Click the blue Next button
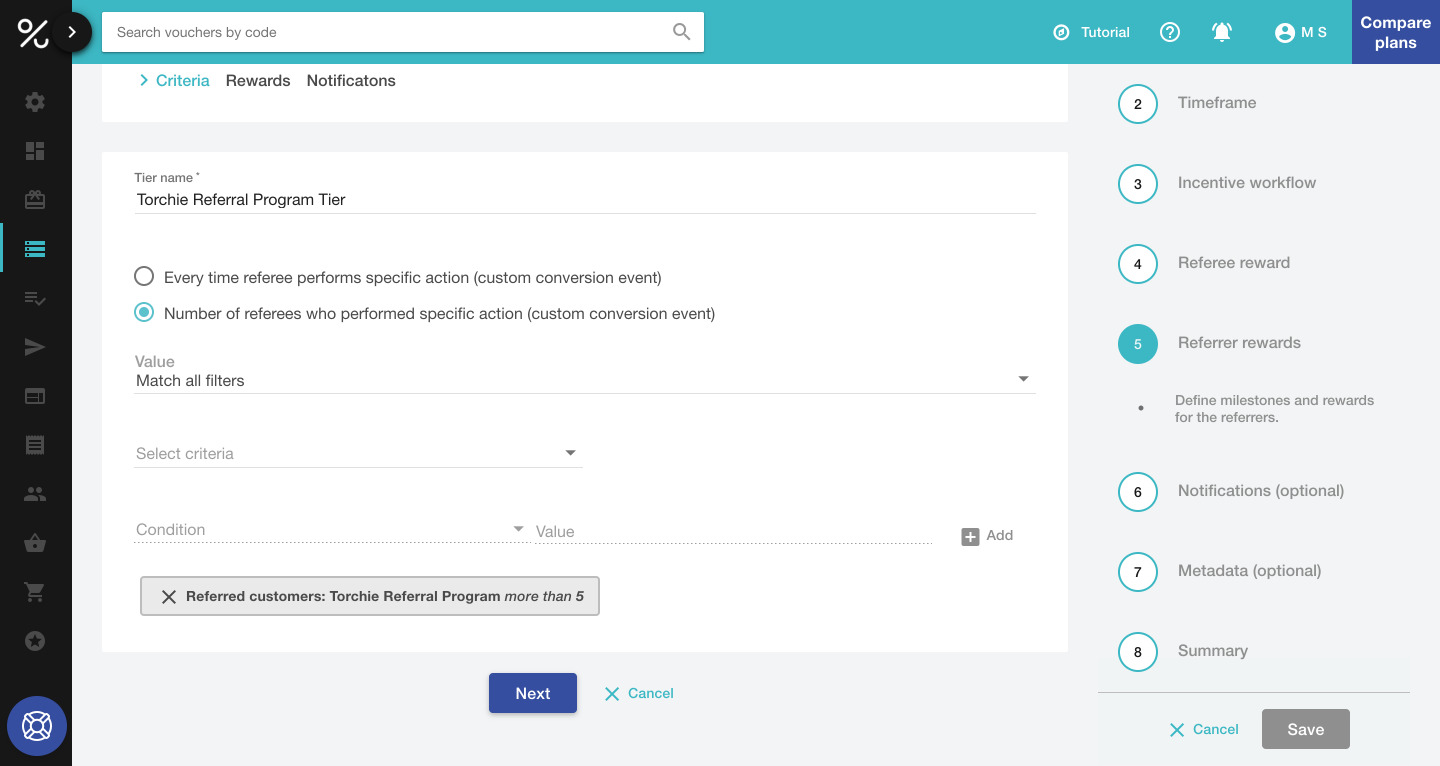The image size is (1440, 766). (532, 693)
